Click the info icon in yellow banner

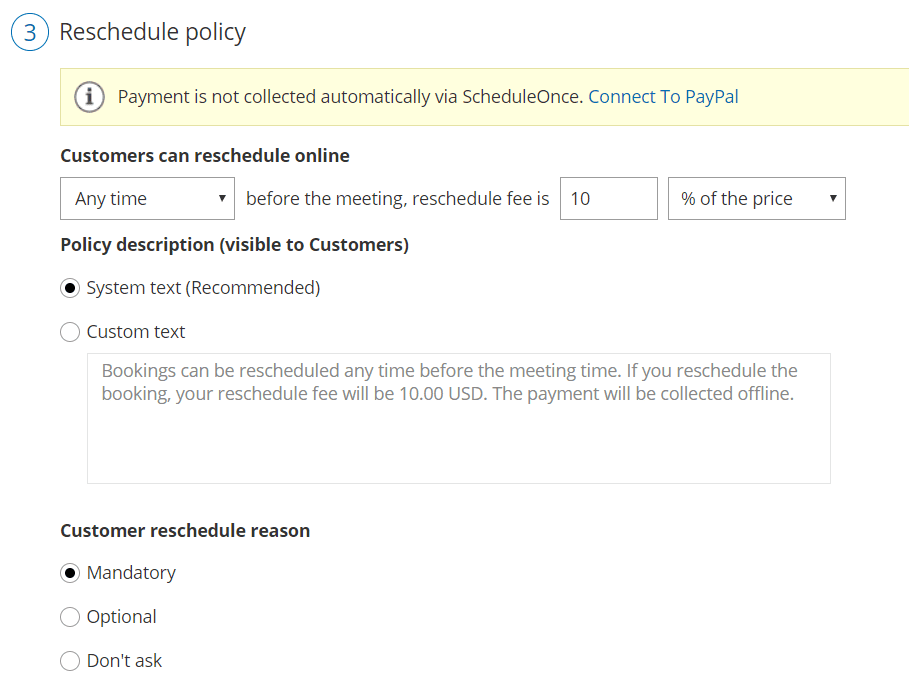coord(89,97)
